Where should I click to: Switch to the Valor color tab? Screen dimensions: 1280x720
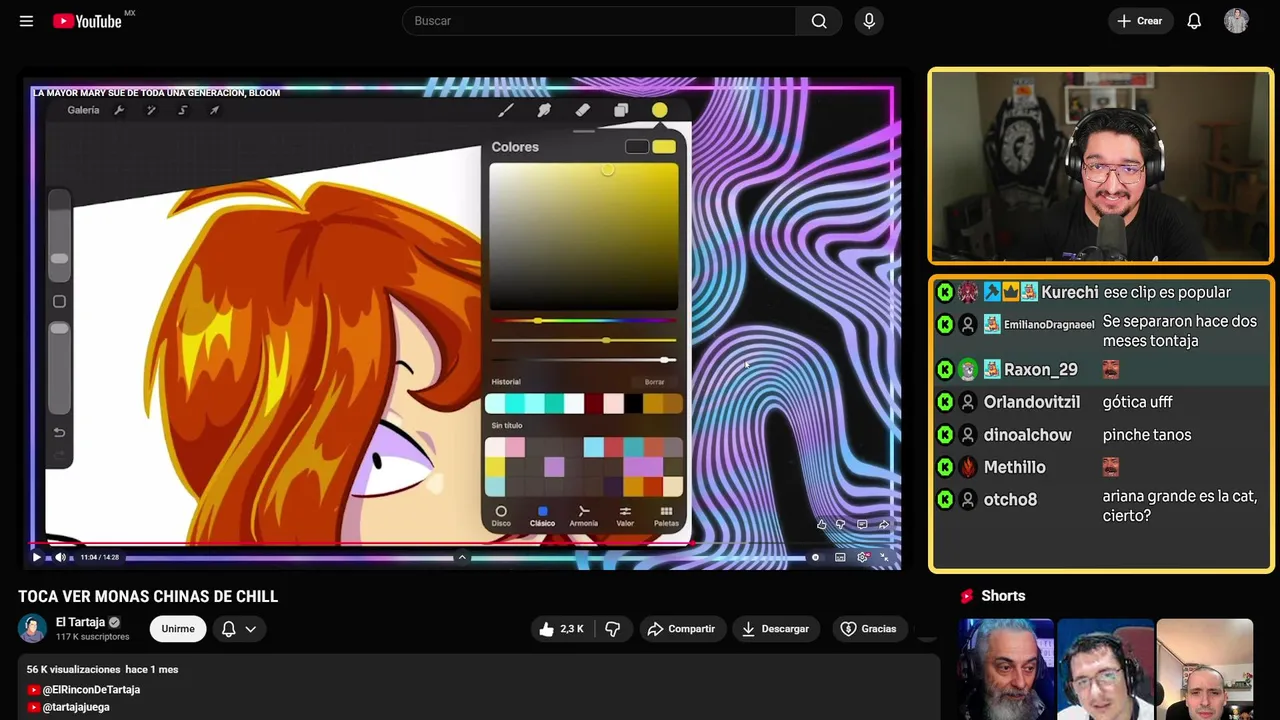[x=625, y=516]
